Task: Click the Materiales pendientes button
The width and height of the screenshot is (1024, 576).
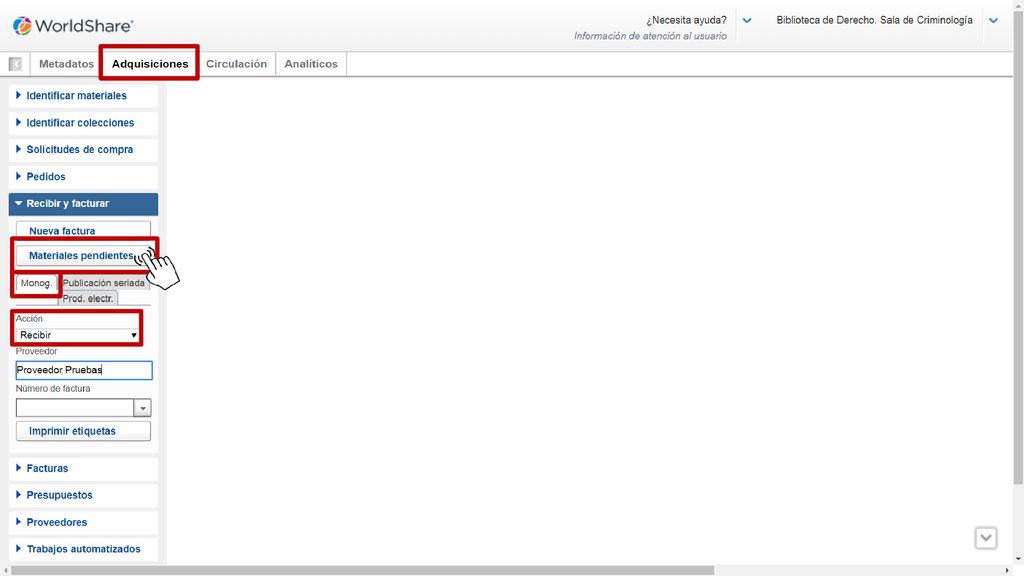Action: pos(83,255)
